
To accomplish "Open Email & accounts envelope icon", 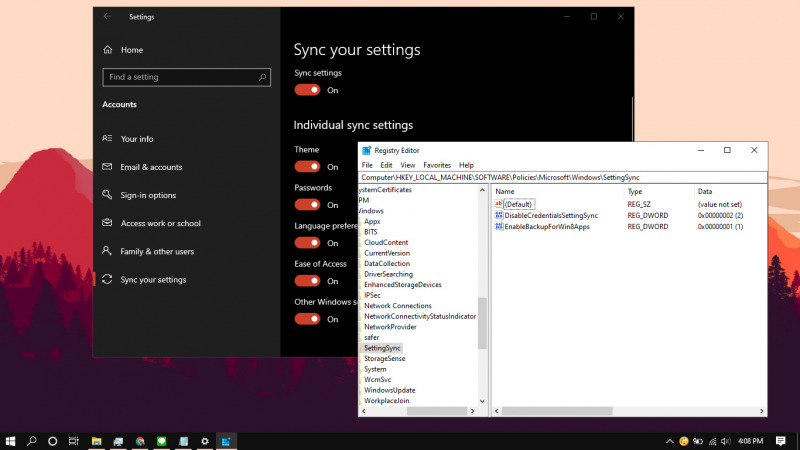I will (107, 167).
